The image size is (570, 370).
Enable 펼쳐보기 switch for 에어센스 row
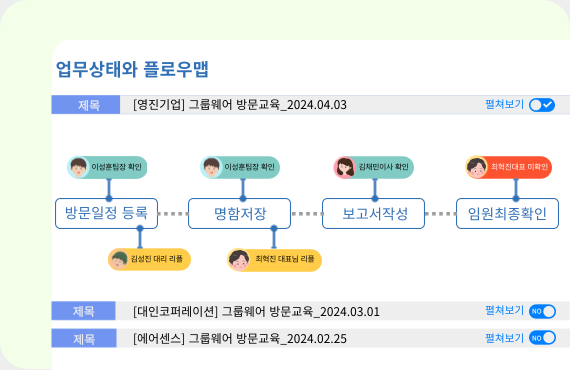pyautogui.click(x=542, y=338)
